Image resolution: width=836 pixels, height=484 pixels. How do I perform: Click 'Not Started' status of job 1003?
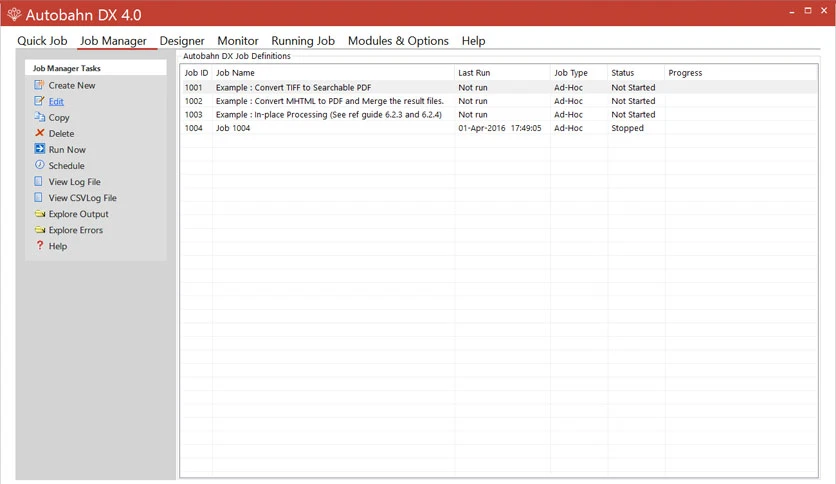633,115
